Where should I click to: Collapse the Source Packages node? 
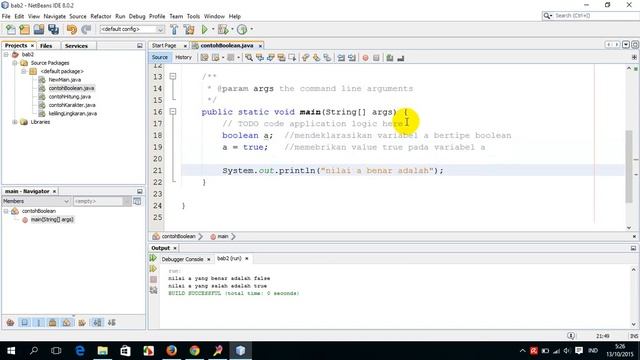pyautogui.click(x=15, y=63)
